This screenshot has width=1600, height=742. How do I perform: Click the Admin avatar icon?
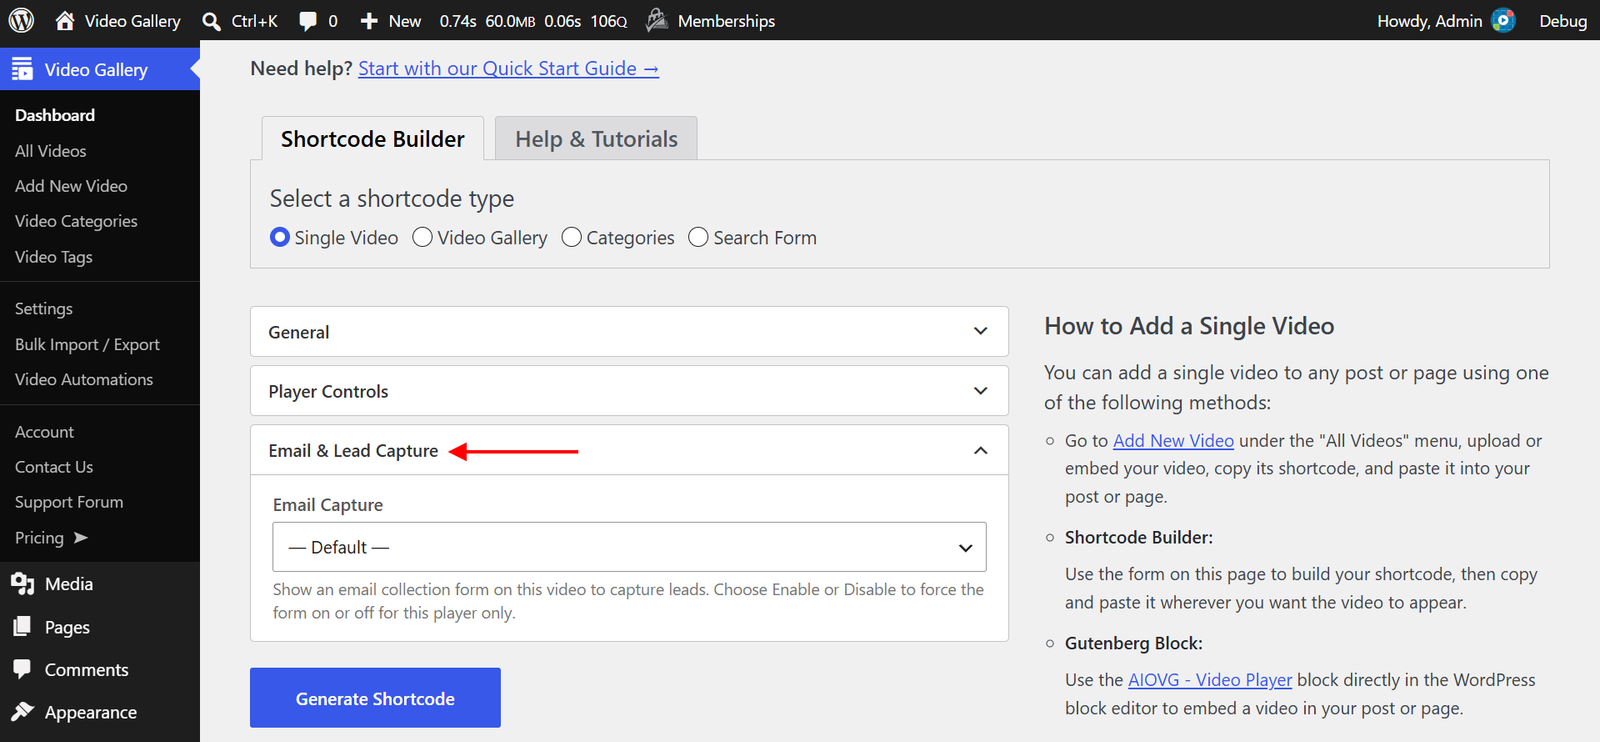point(1503,20)
